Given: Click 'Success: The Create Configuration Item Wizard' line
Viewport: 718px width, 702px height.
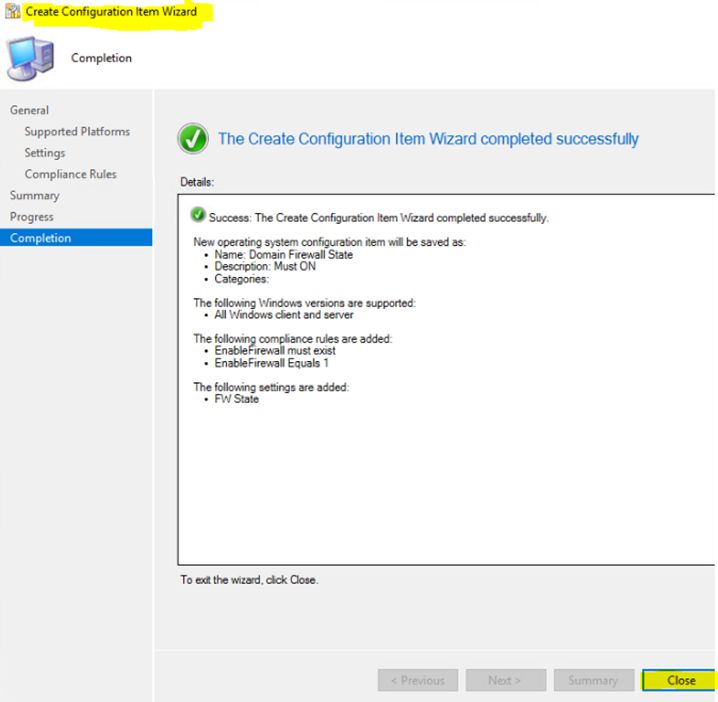Looking at the screenshot, I should [378, 218].
